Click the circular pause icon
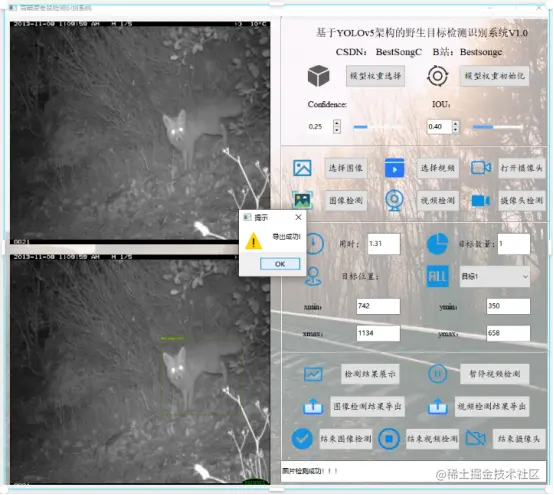 coord(437,374)
